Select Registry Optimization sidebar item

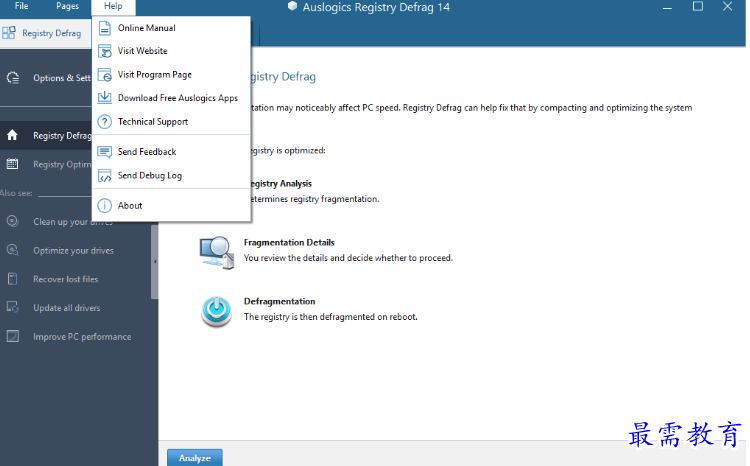(46, 164)
